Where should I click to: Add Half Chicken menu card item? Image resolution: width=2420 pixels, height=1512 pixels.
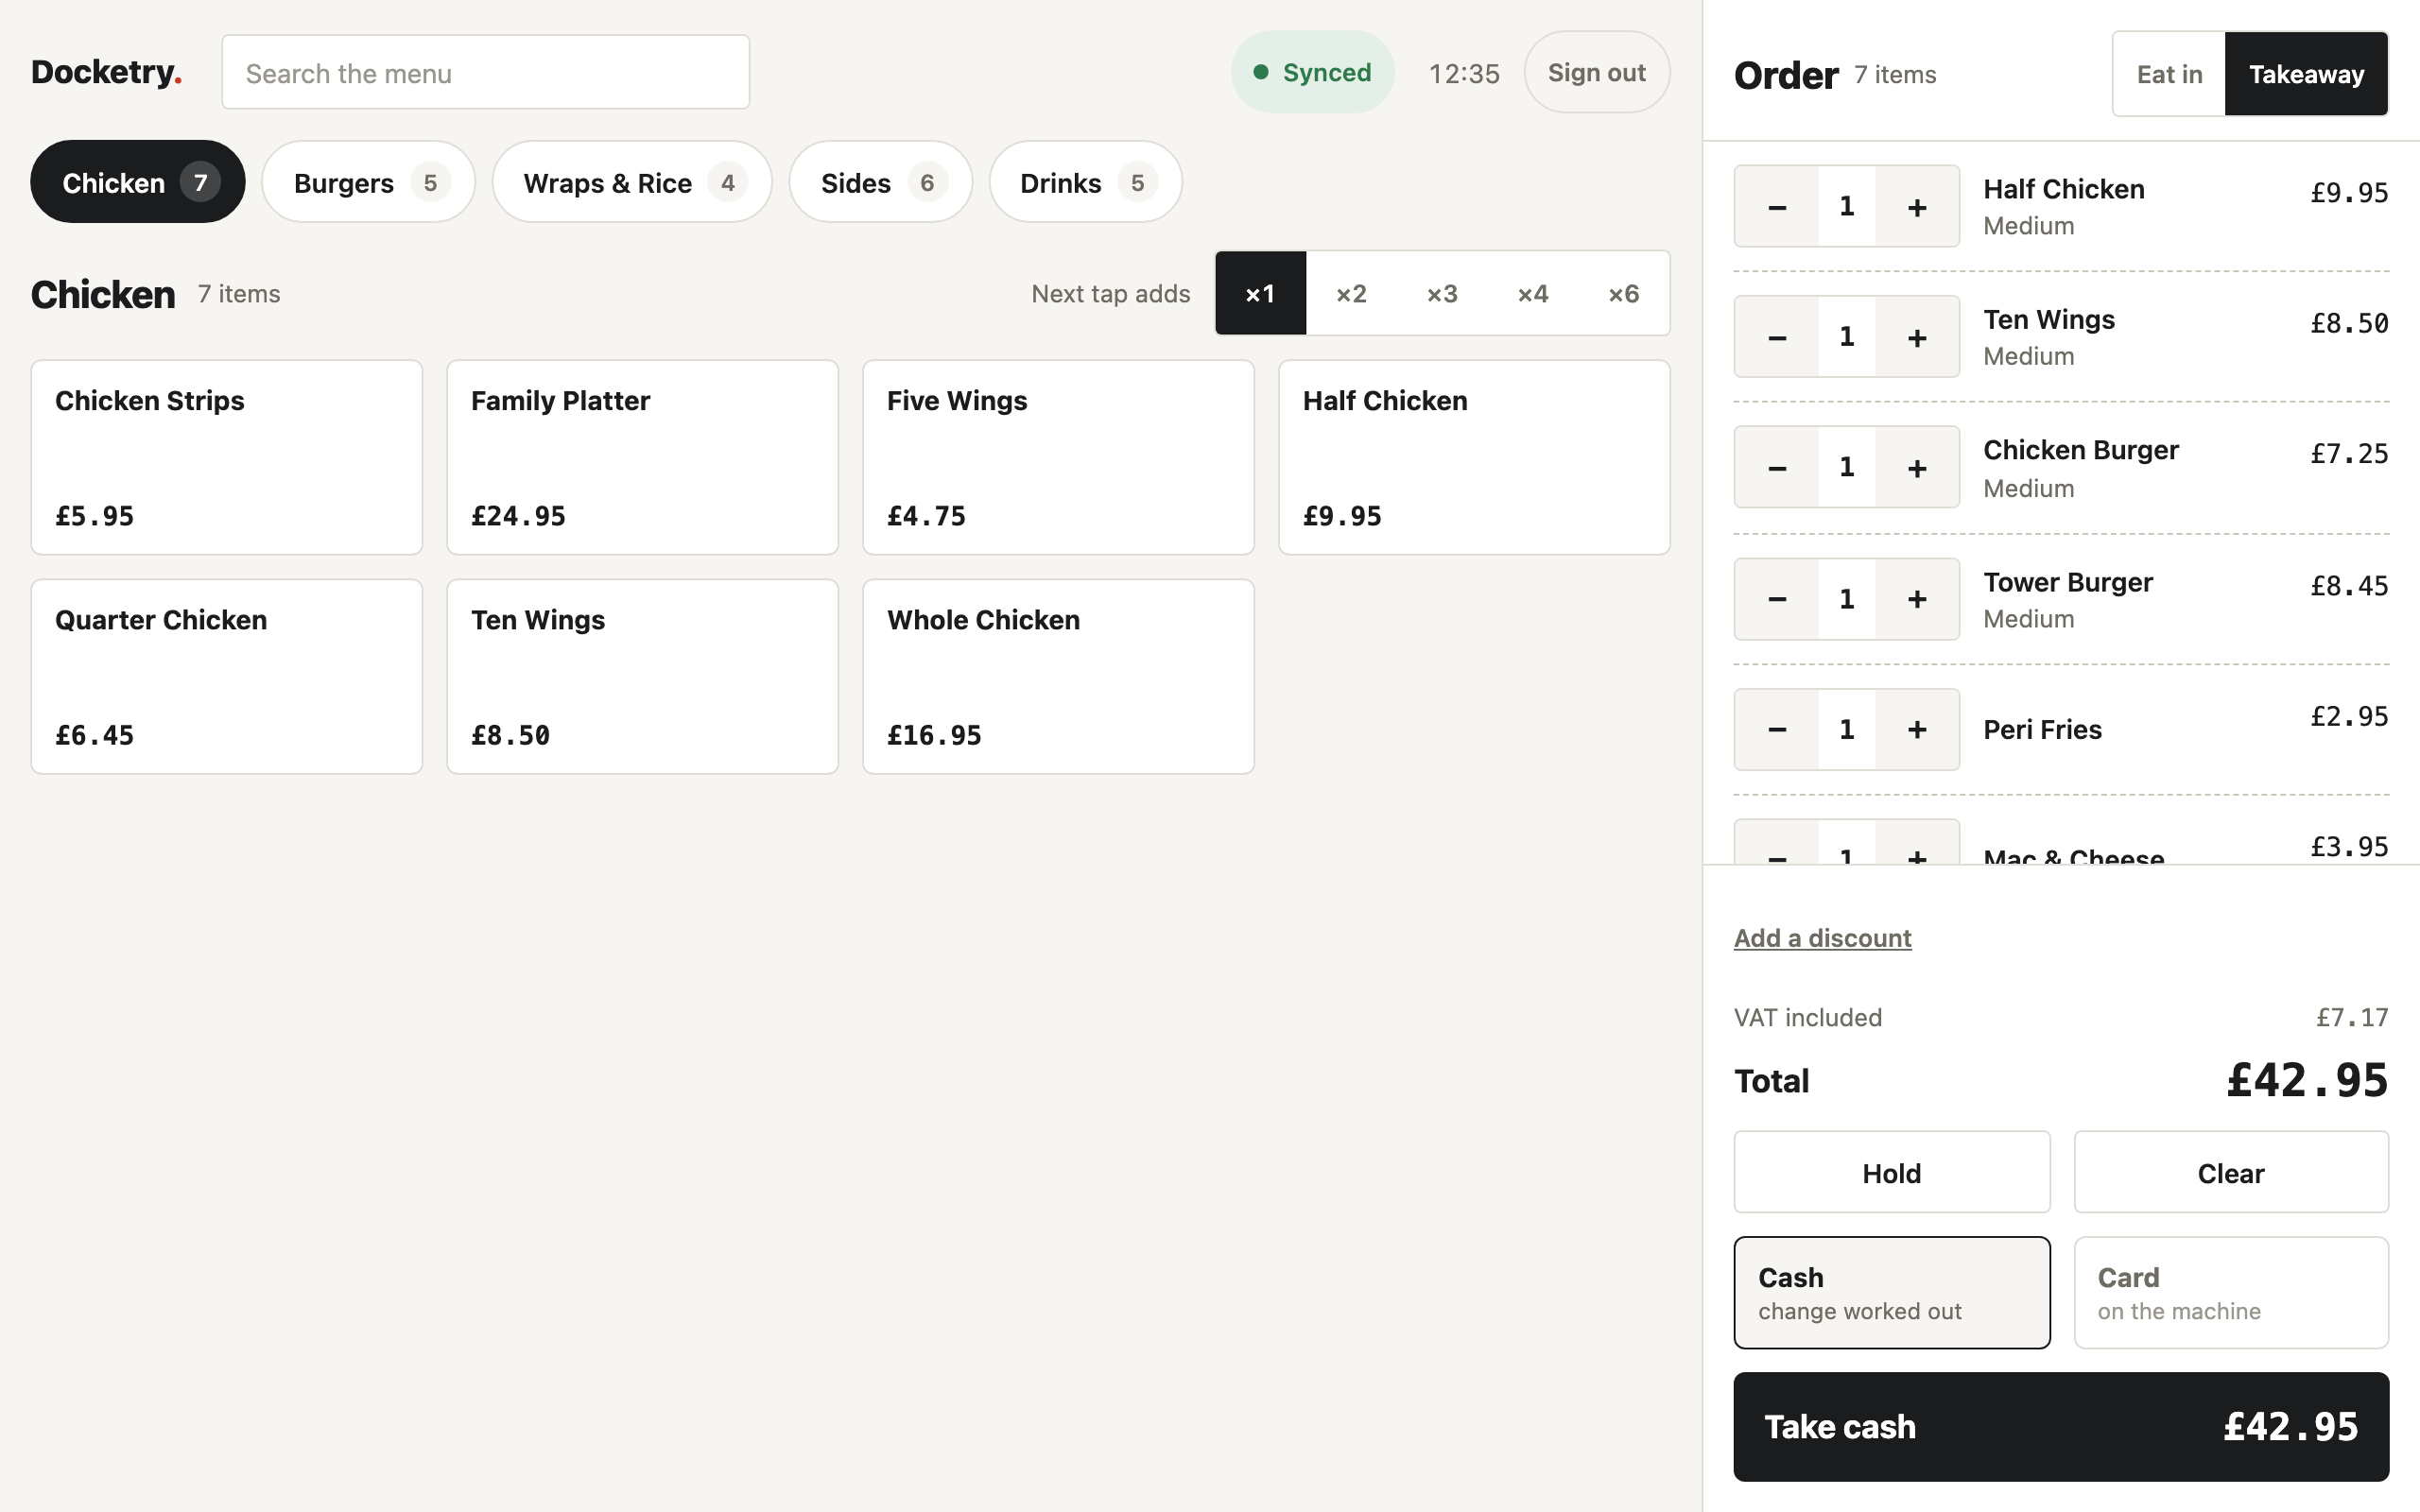tap(1474, 457)
